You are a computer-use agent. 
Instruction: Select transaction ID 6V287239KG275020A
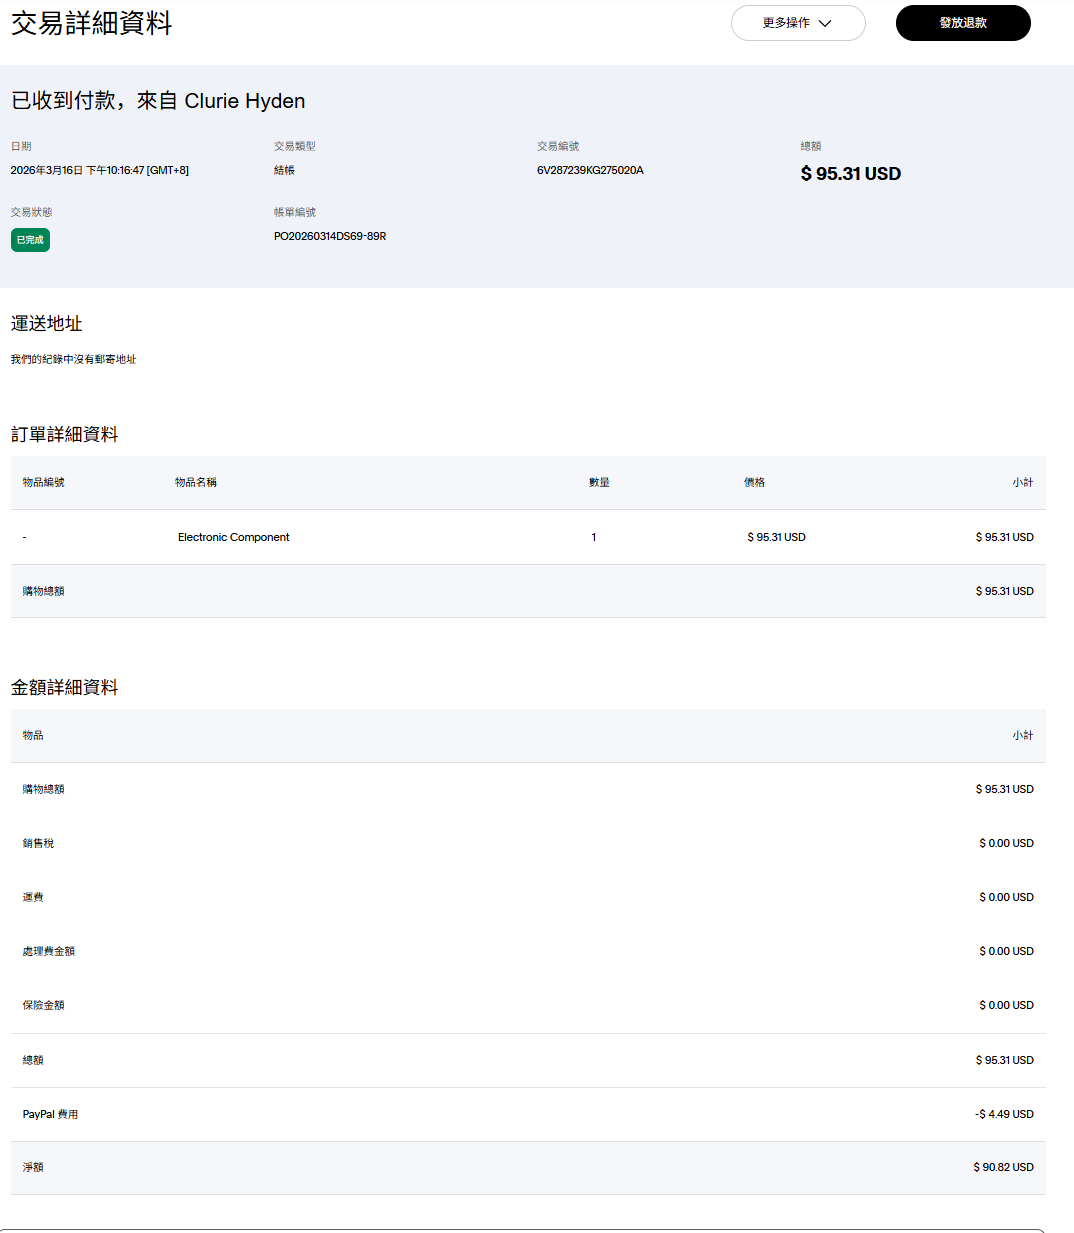pyautogui.click(x=590, y=170)
